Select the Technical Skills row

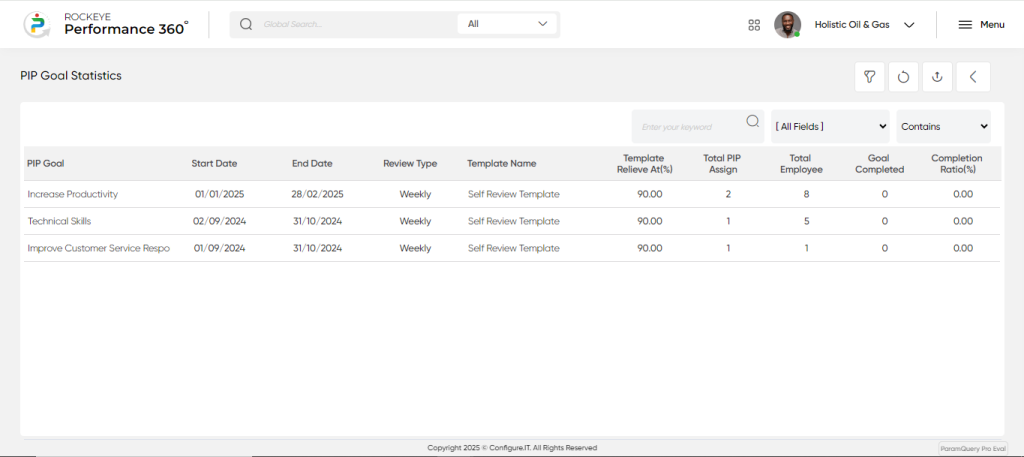[x=512, y=221]
